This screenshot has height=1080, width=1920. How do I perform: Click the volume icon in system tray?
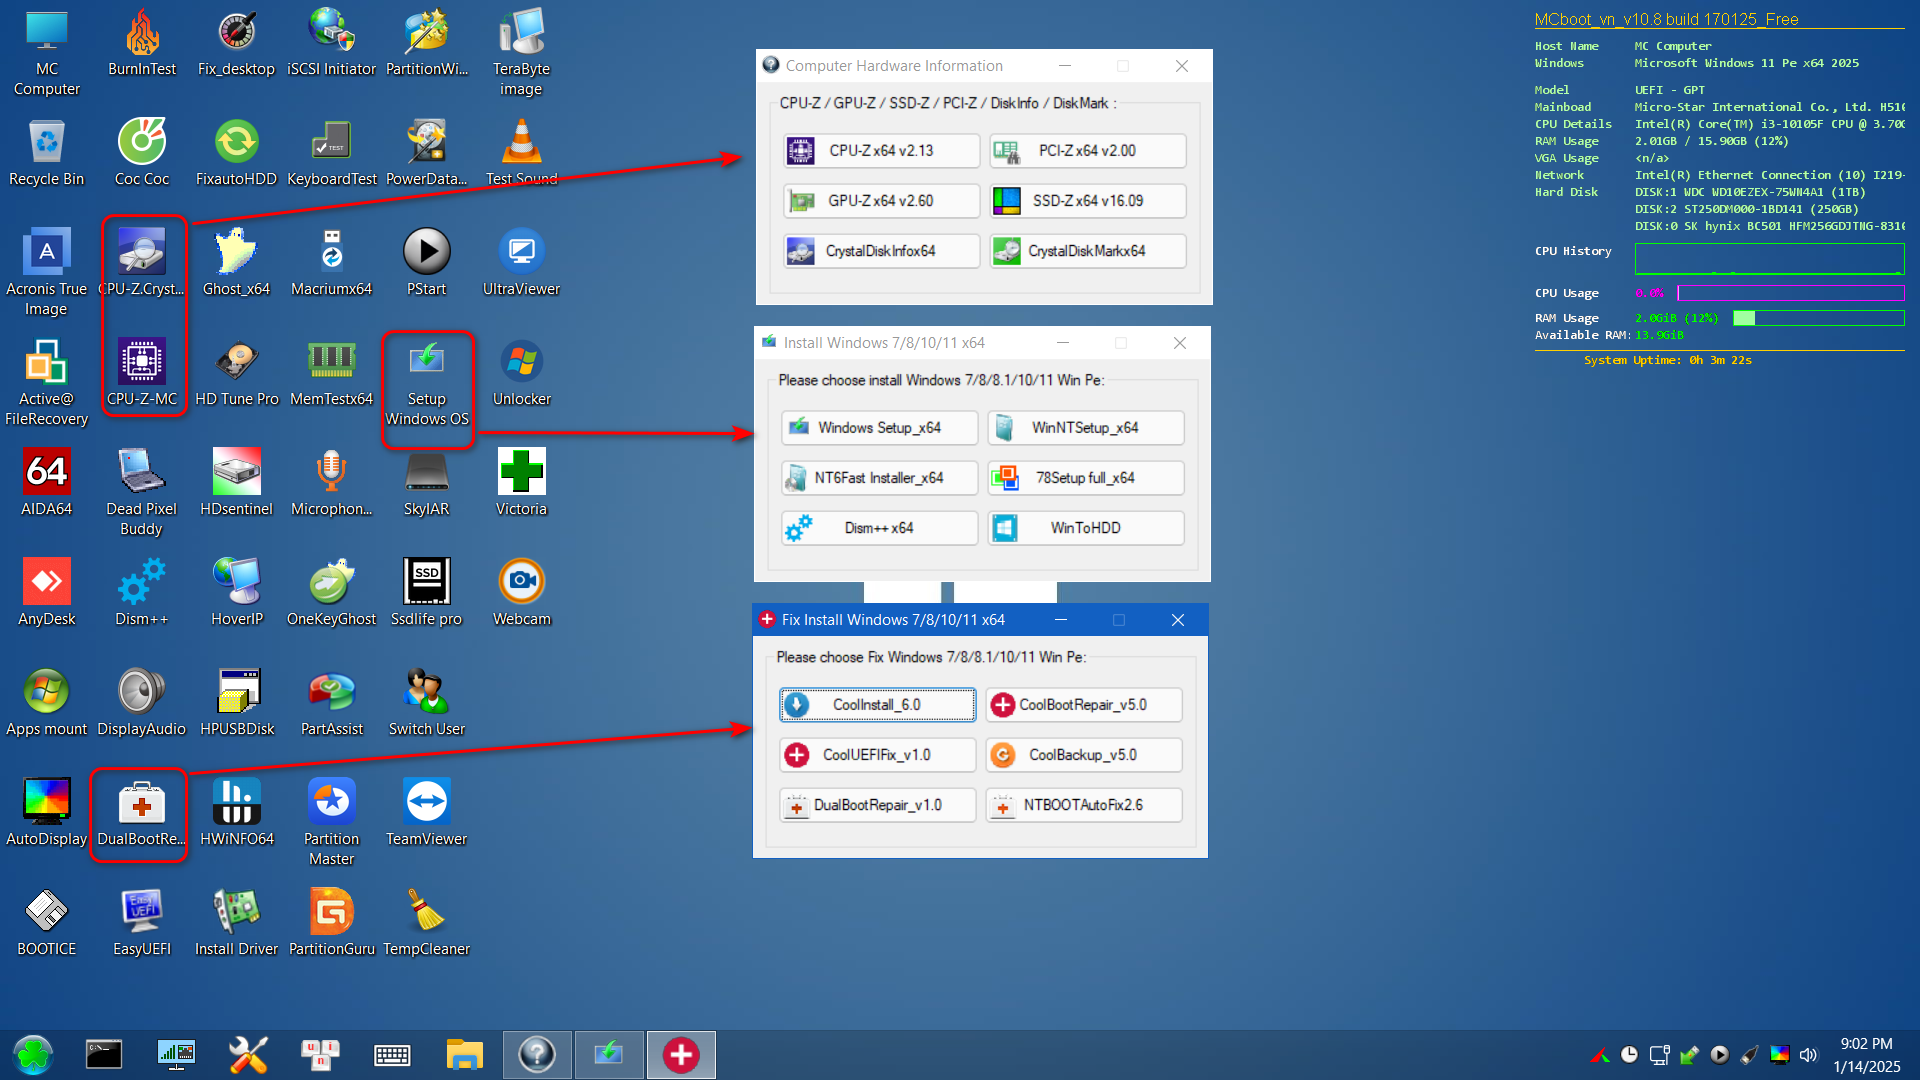click(1808, 1055)
